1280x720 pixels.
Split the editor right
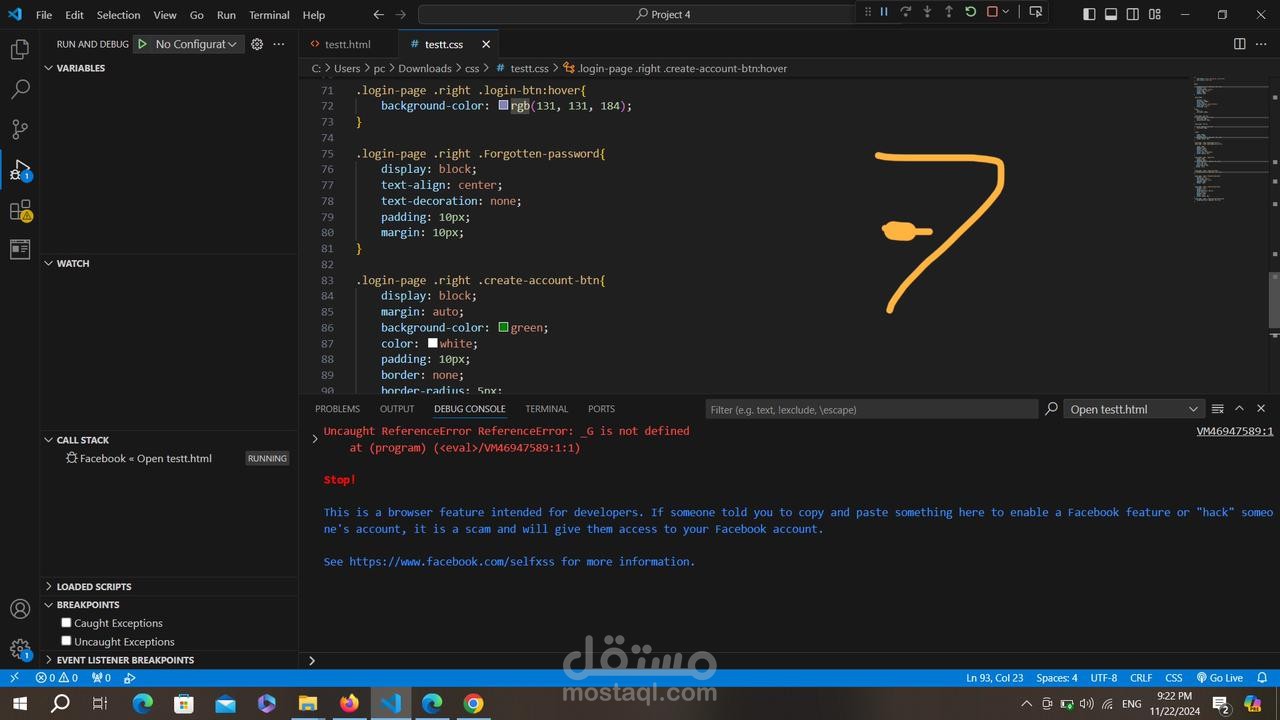pos(1239,44)
